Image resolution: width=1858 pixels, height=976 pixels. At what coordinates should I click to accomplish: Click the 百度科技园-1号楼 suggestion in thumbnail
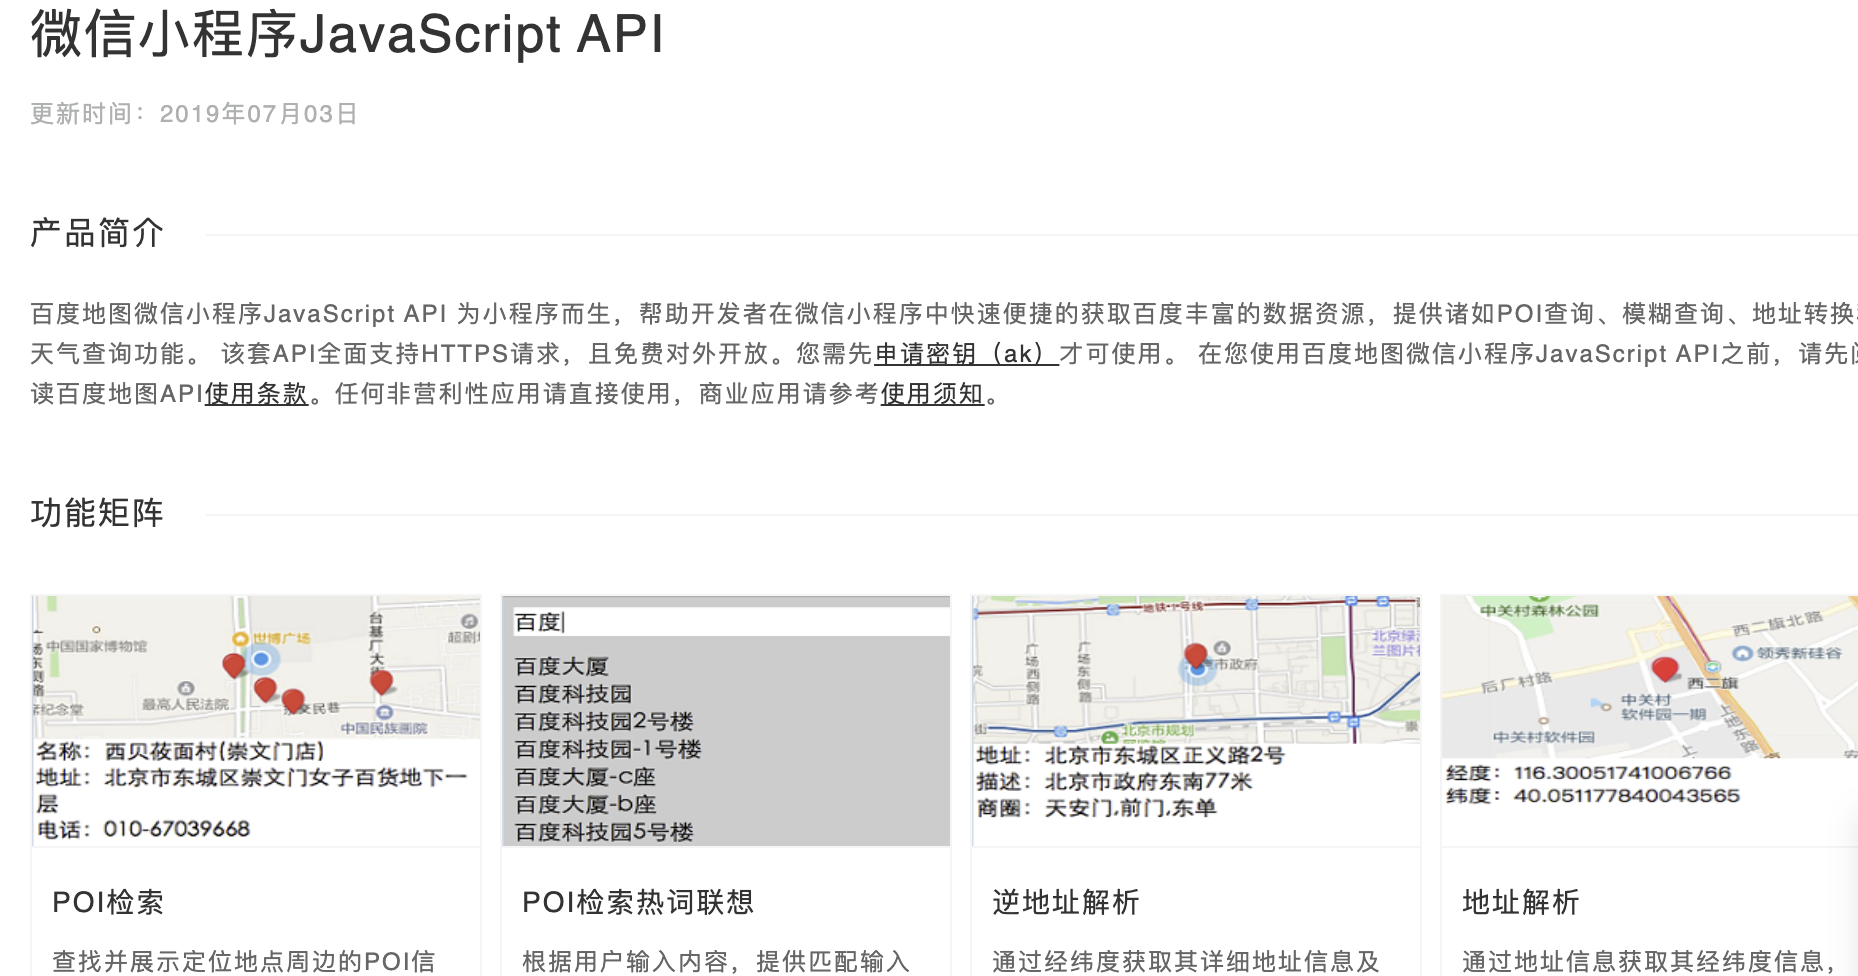pos(608,749)
